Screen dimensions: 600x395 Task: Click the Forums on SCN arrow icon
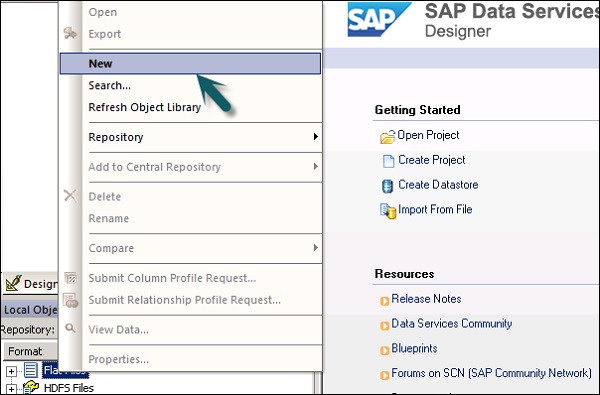pos(384,375)
